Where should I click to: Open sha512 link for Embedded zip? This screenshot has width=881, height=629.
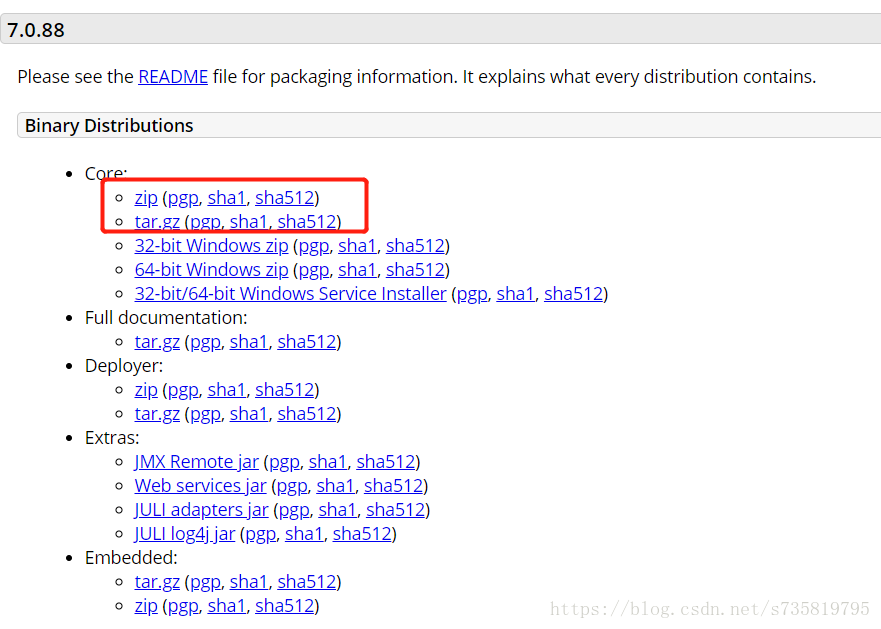(x=284, y=606)
